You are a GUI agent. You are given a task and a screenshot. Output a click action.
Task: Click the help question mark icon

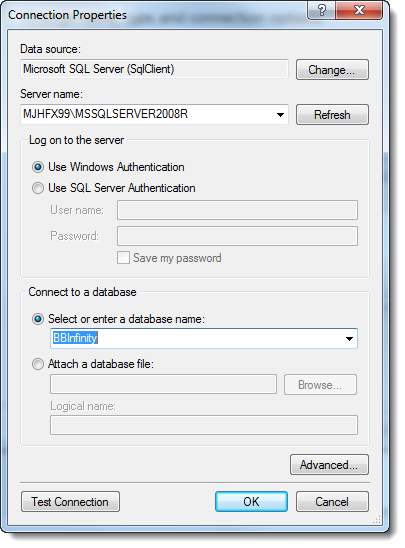(321, 10)
